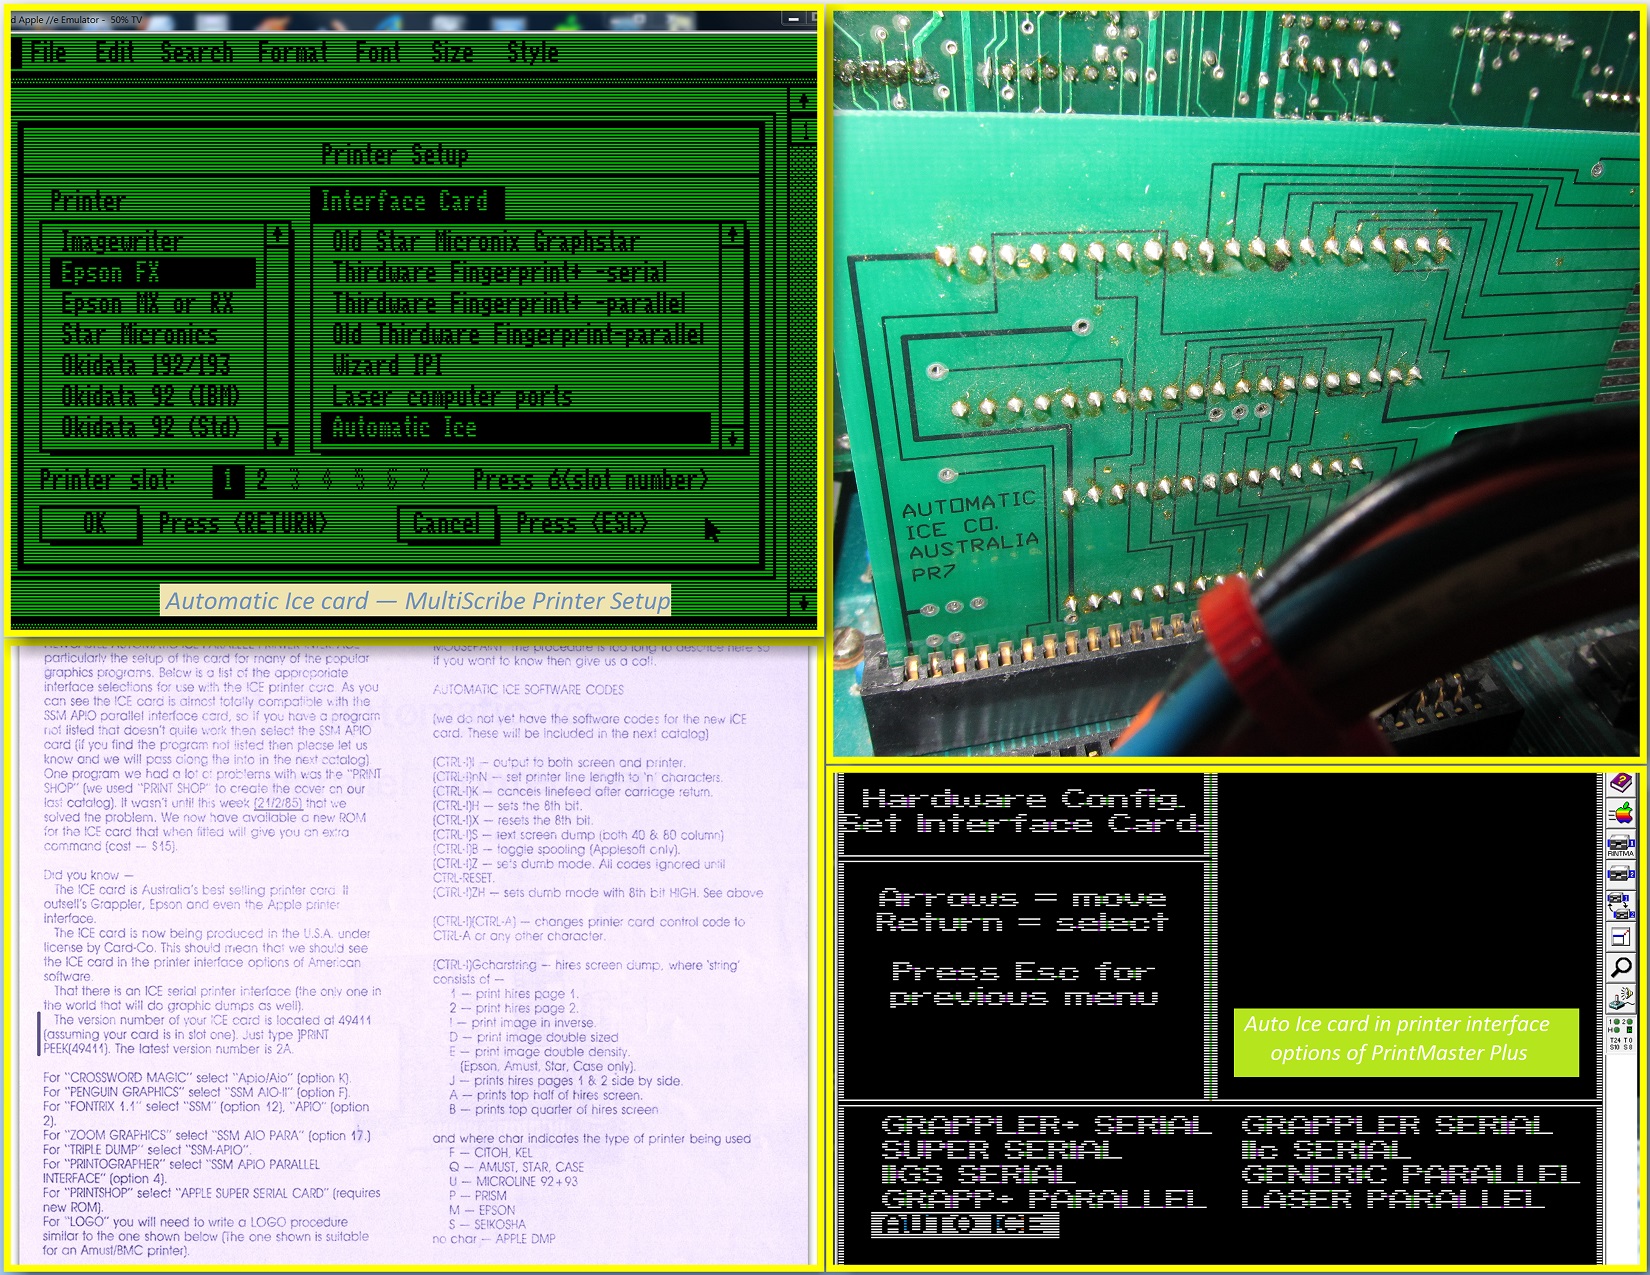Choose Old Star Micronix Graphstar card

coord(515,242)
